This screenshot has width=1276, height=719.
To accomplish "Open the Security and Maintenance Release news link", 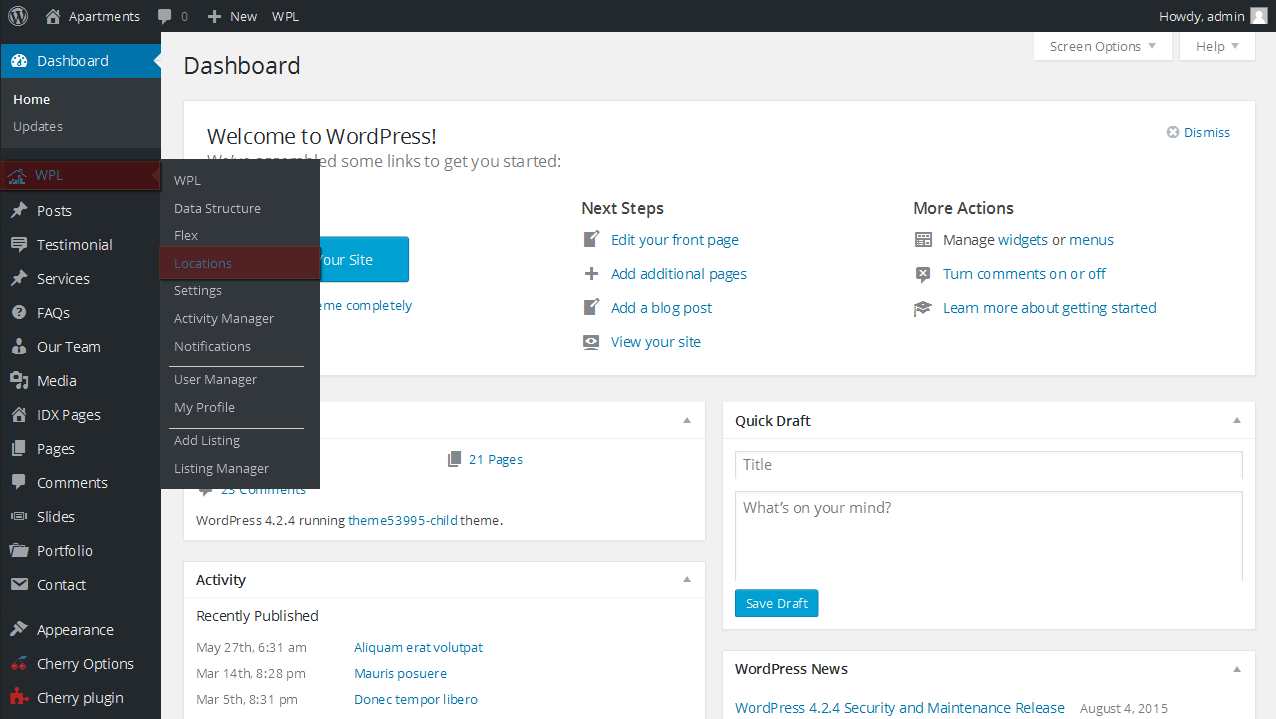I will pyautogui.click(x=900, y=707).
